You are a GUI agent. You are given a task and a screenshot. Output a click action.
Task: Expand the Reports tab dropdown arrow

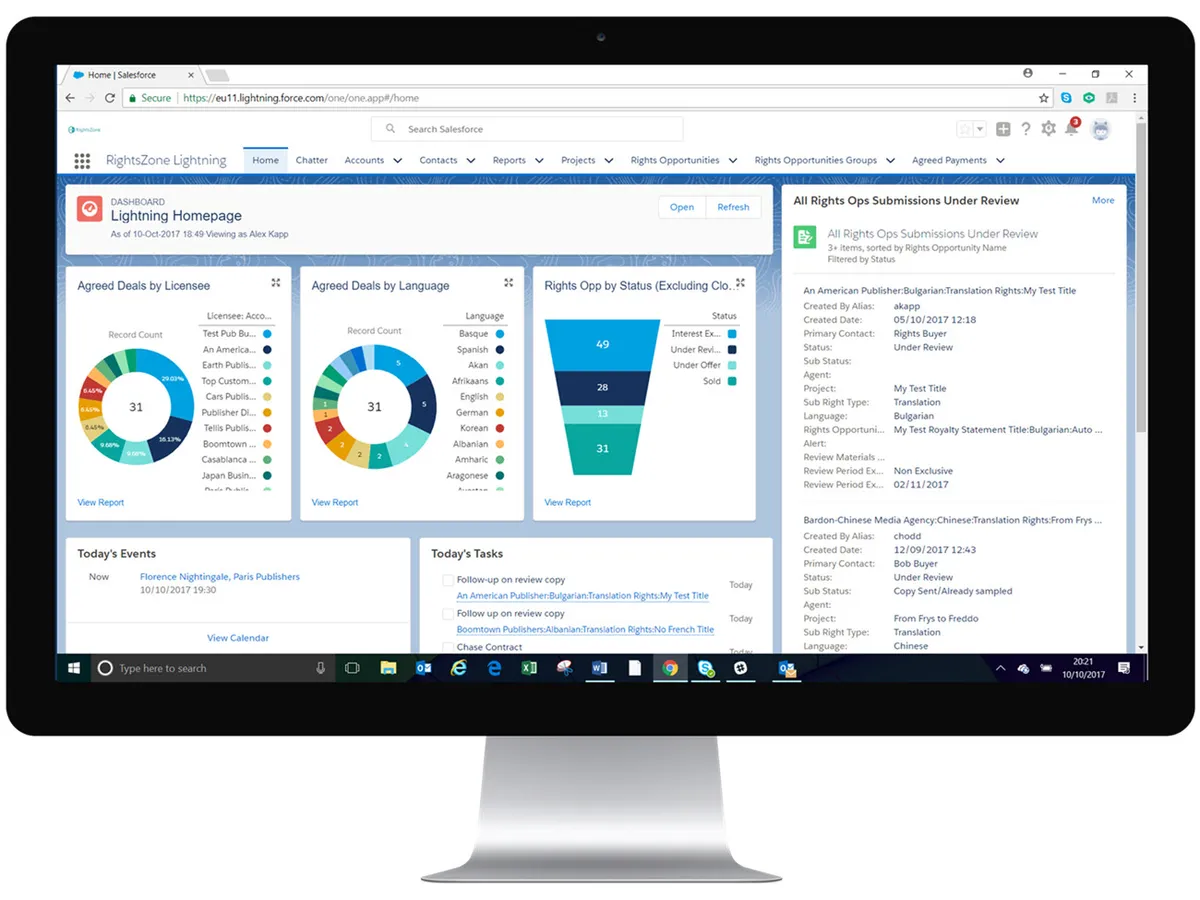click(x=539, y=160)
